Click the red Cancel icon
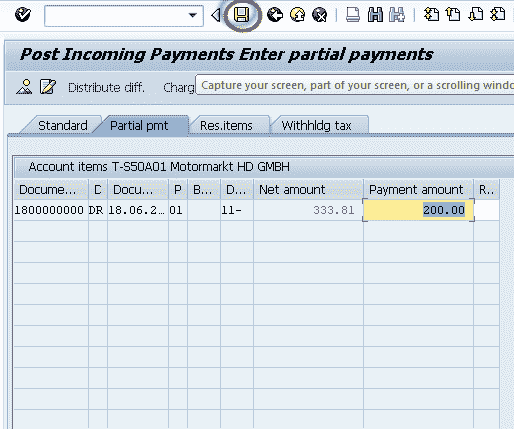 [320, 15]
